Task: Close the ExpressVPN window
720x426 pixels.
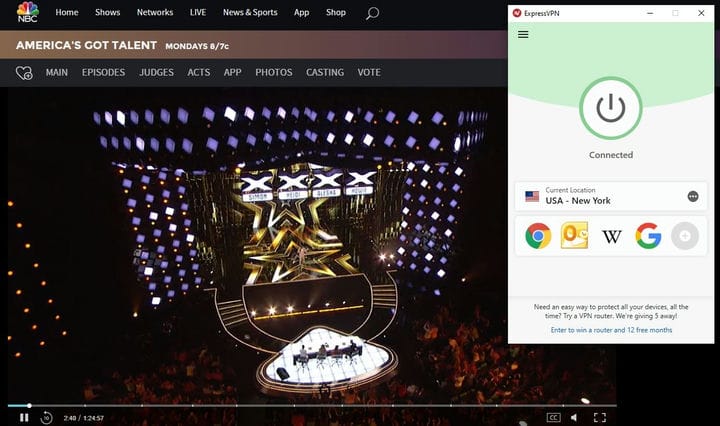Action: [701, 13]
